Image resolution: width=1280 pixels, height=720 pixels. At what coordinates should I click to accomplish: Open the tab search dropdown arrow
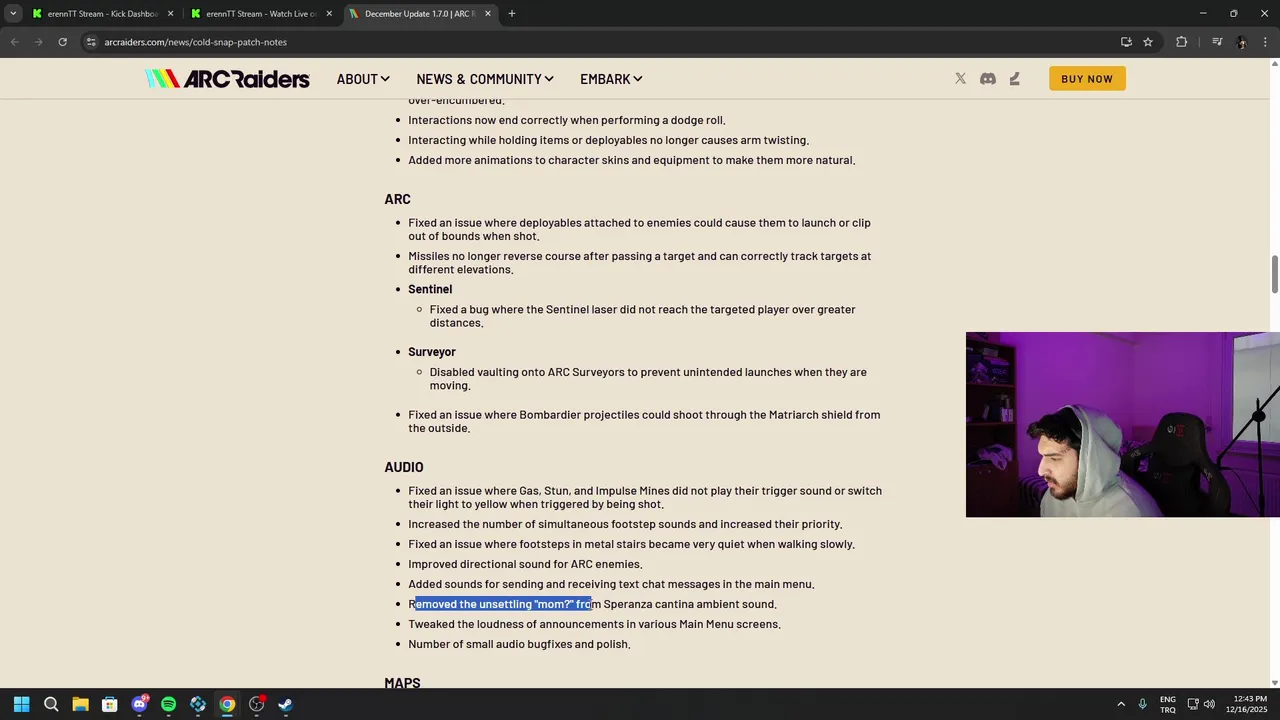[13, 14]
